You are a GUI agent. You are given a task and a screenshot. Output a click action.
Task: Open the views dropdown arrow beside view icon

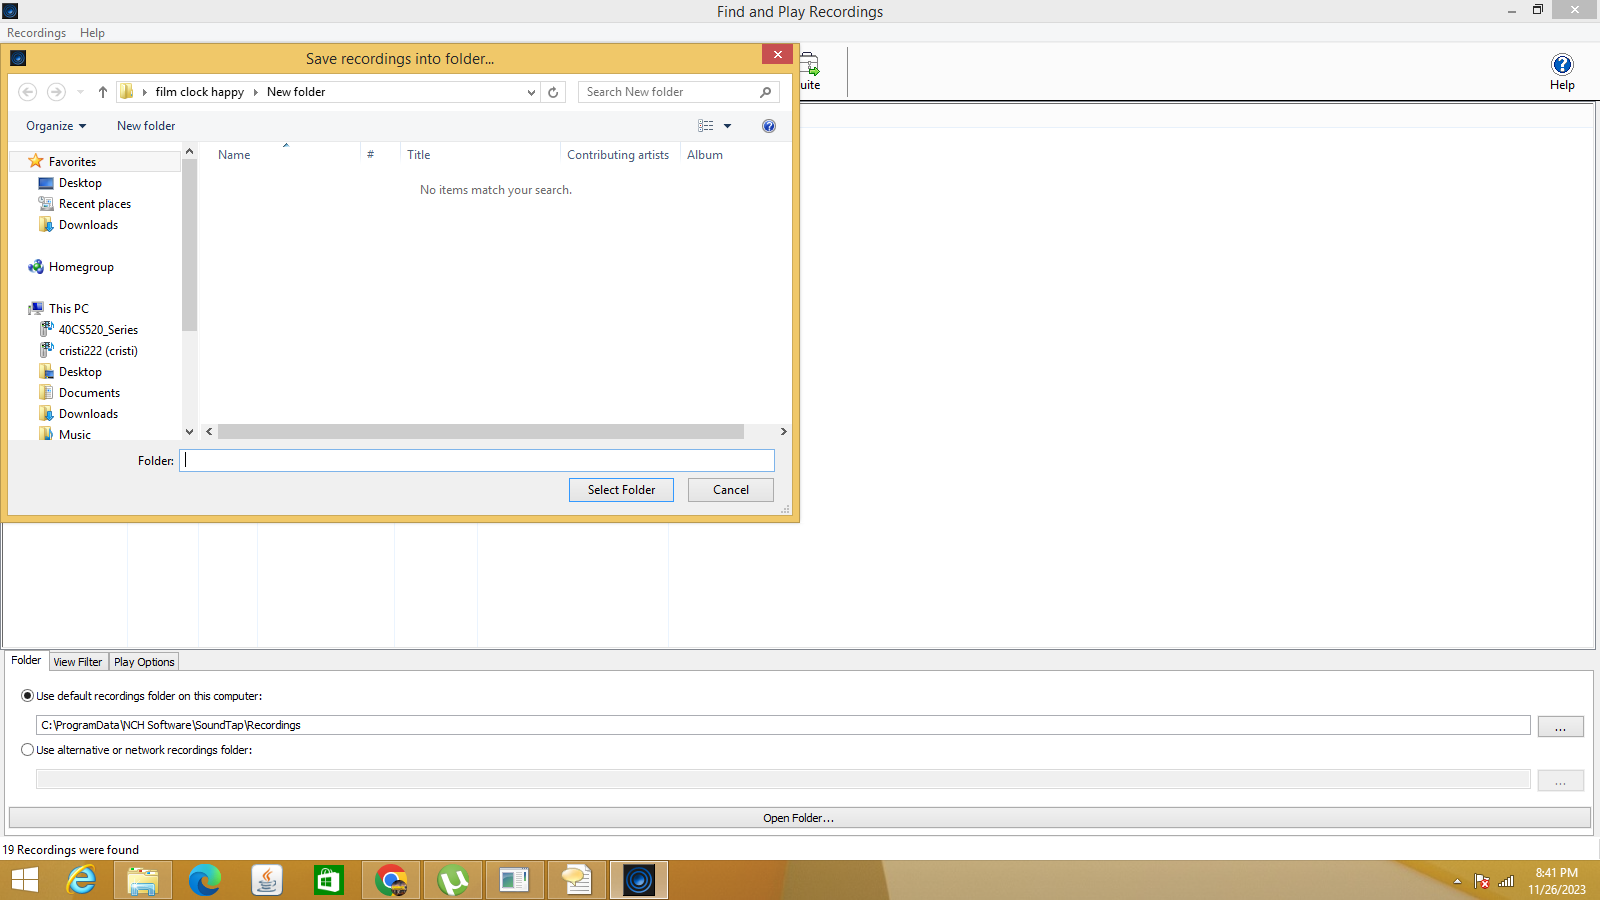(727, 125)
